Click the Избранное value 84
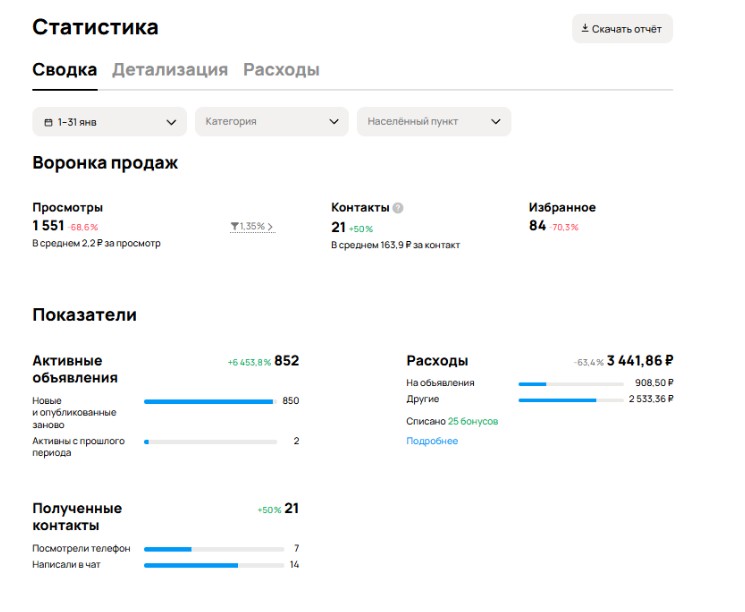The width and height of the screenshot is (745, 612). (x=537, y=225)
